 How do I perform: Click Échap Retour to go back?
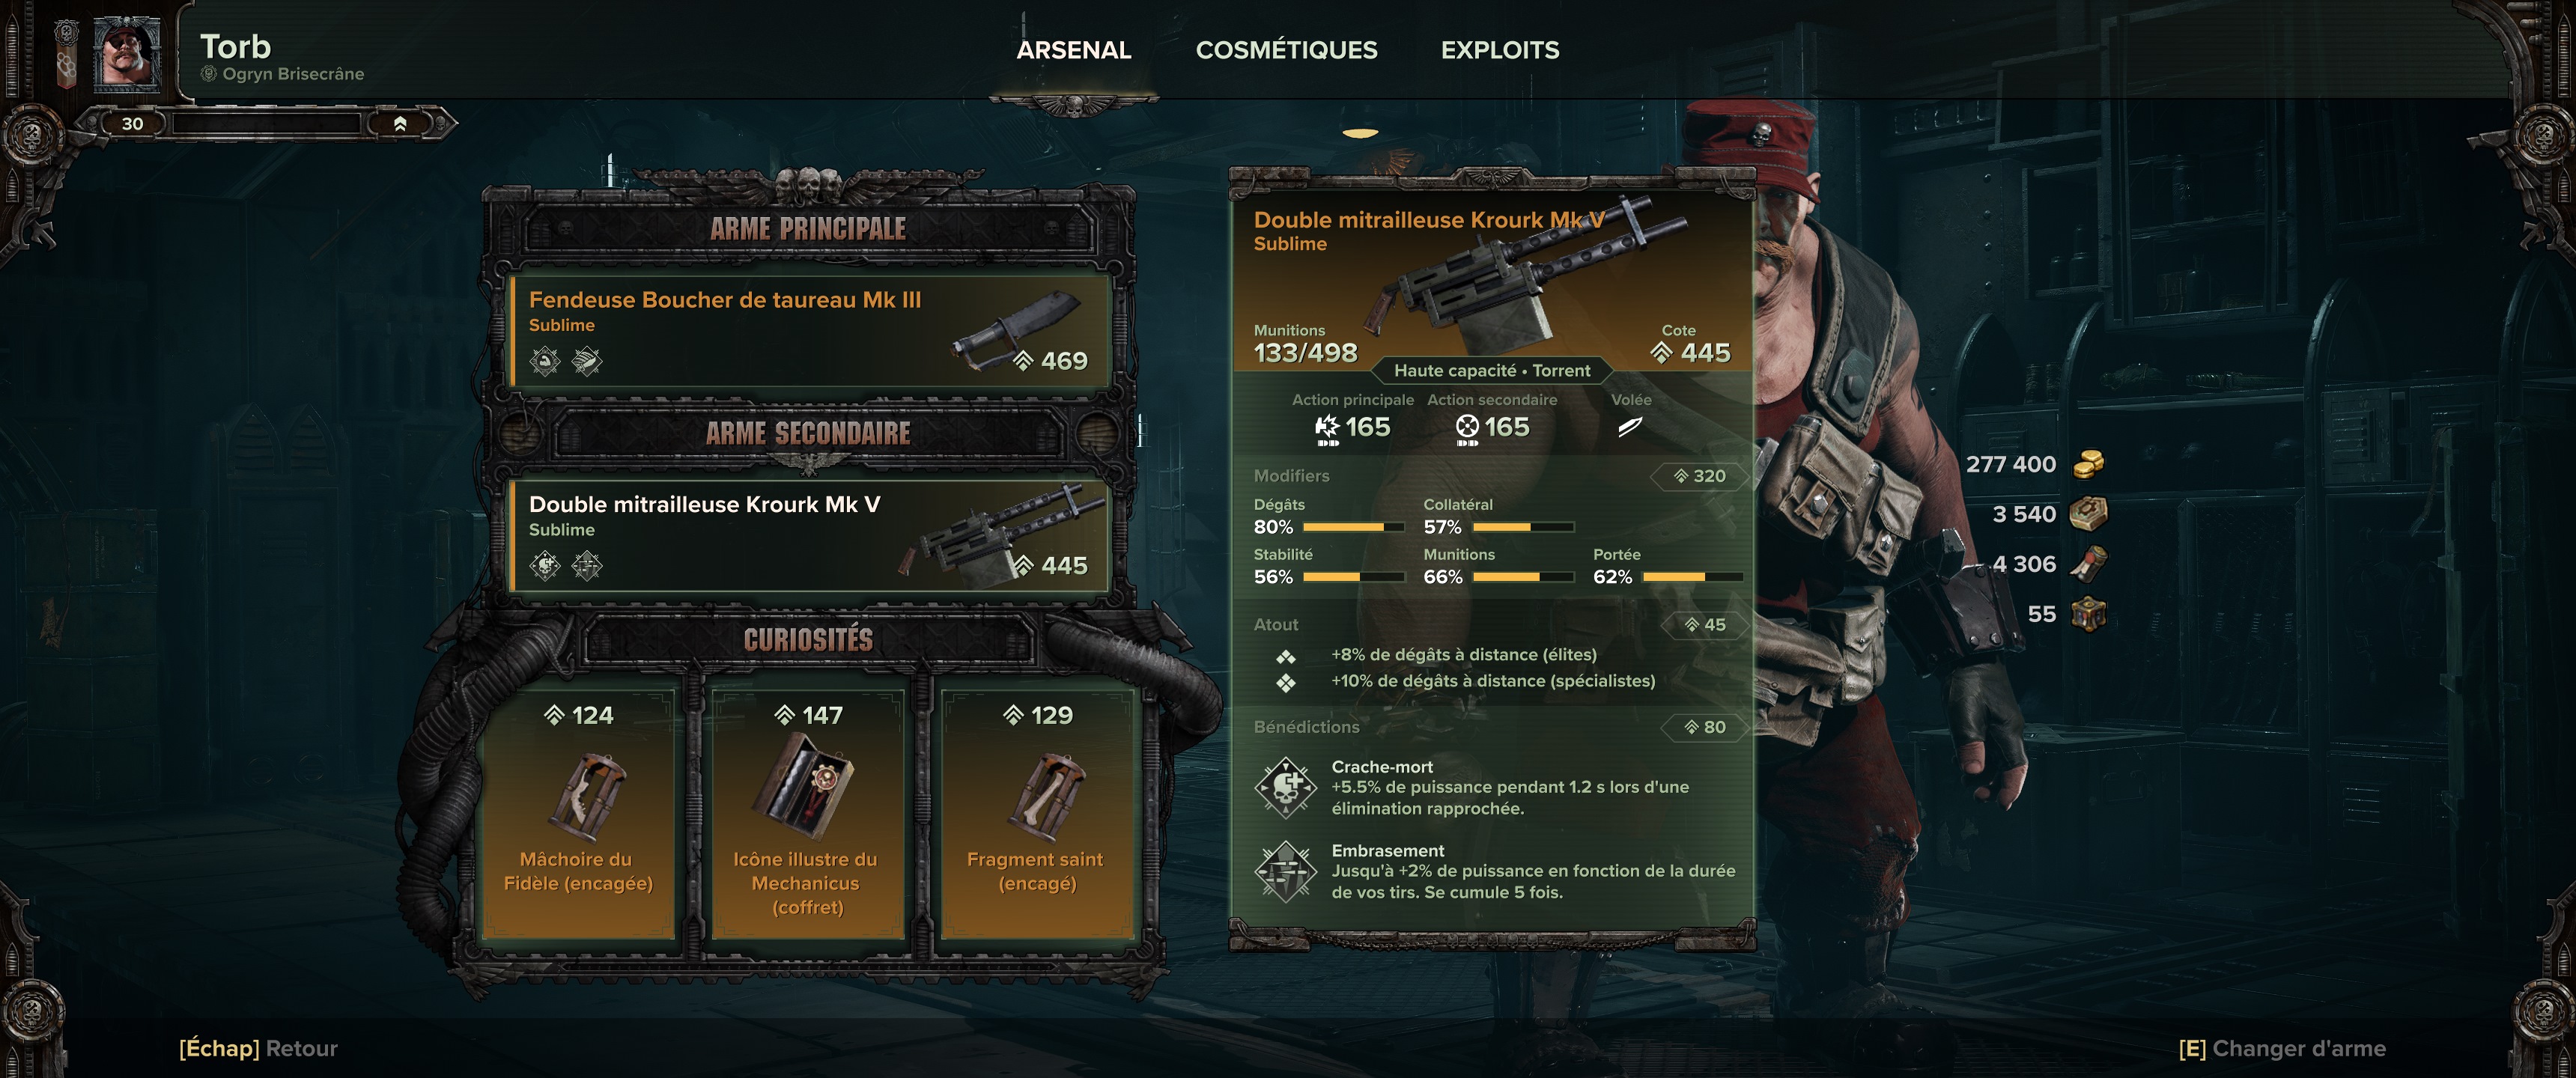pos(258,1048)
